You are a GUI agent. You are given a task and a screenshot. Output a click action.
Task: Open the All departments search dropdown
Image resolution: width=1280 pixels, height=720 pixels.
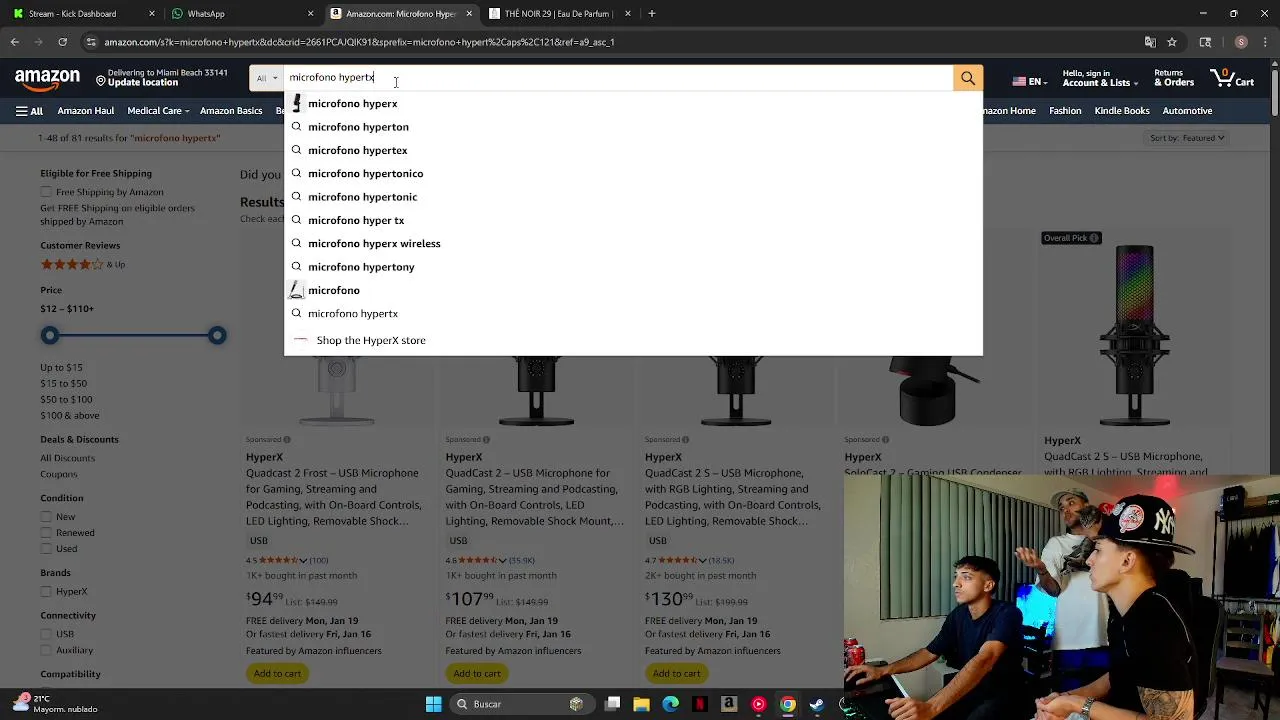click(267, 78)
